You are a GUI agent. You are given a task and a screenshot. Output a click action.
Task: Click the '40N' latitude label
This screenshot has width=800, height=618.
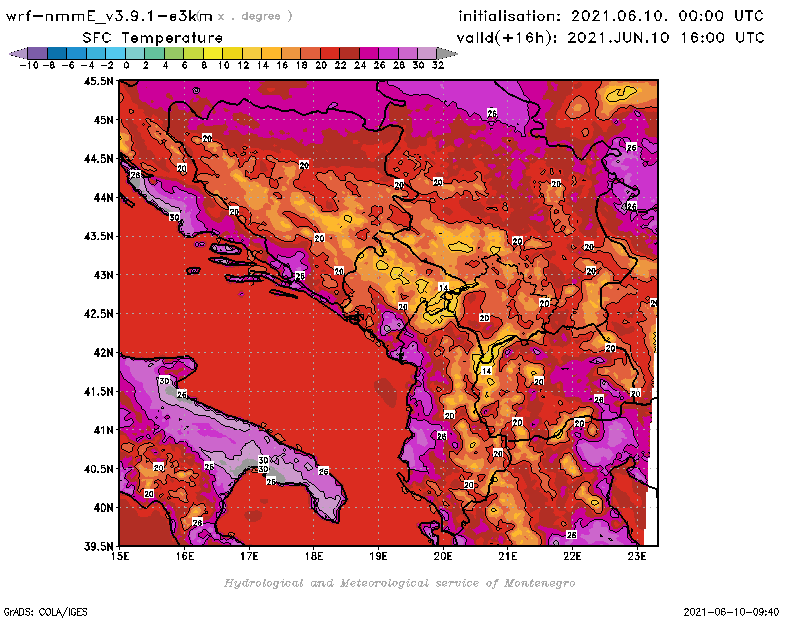(x=104, y=508)
